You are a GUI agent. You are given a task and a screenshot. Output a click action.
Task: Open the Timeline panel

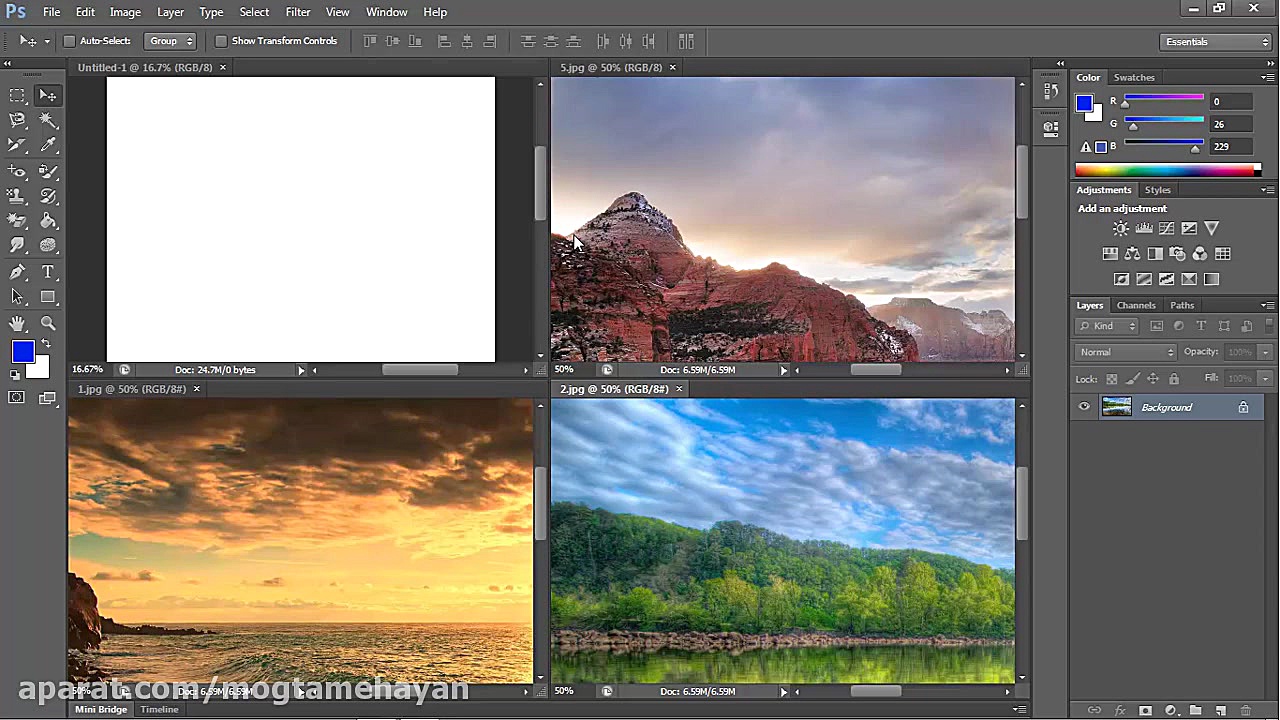159,709
